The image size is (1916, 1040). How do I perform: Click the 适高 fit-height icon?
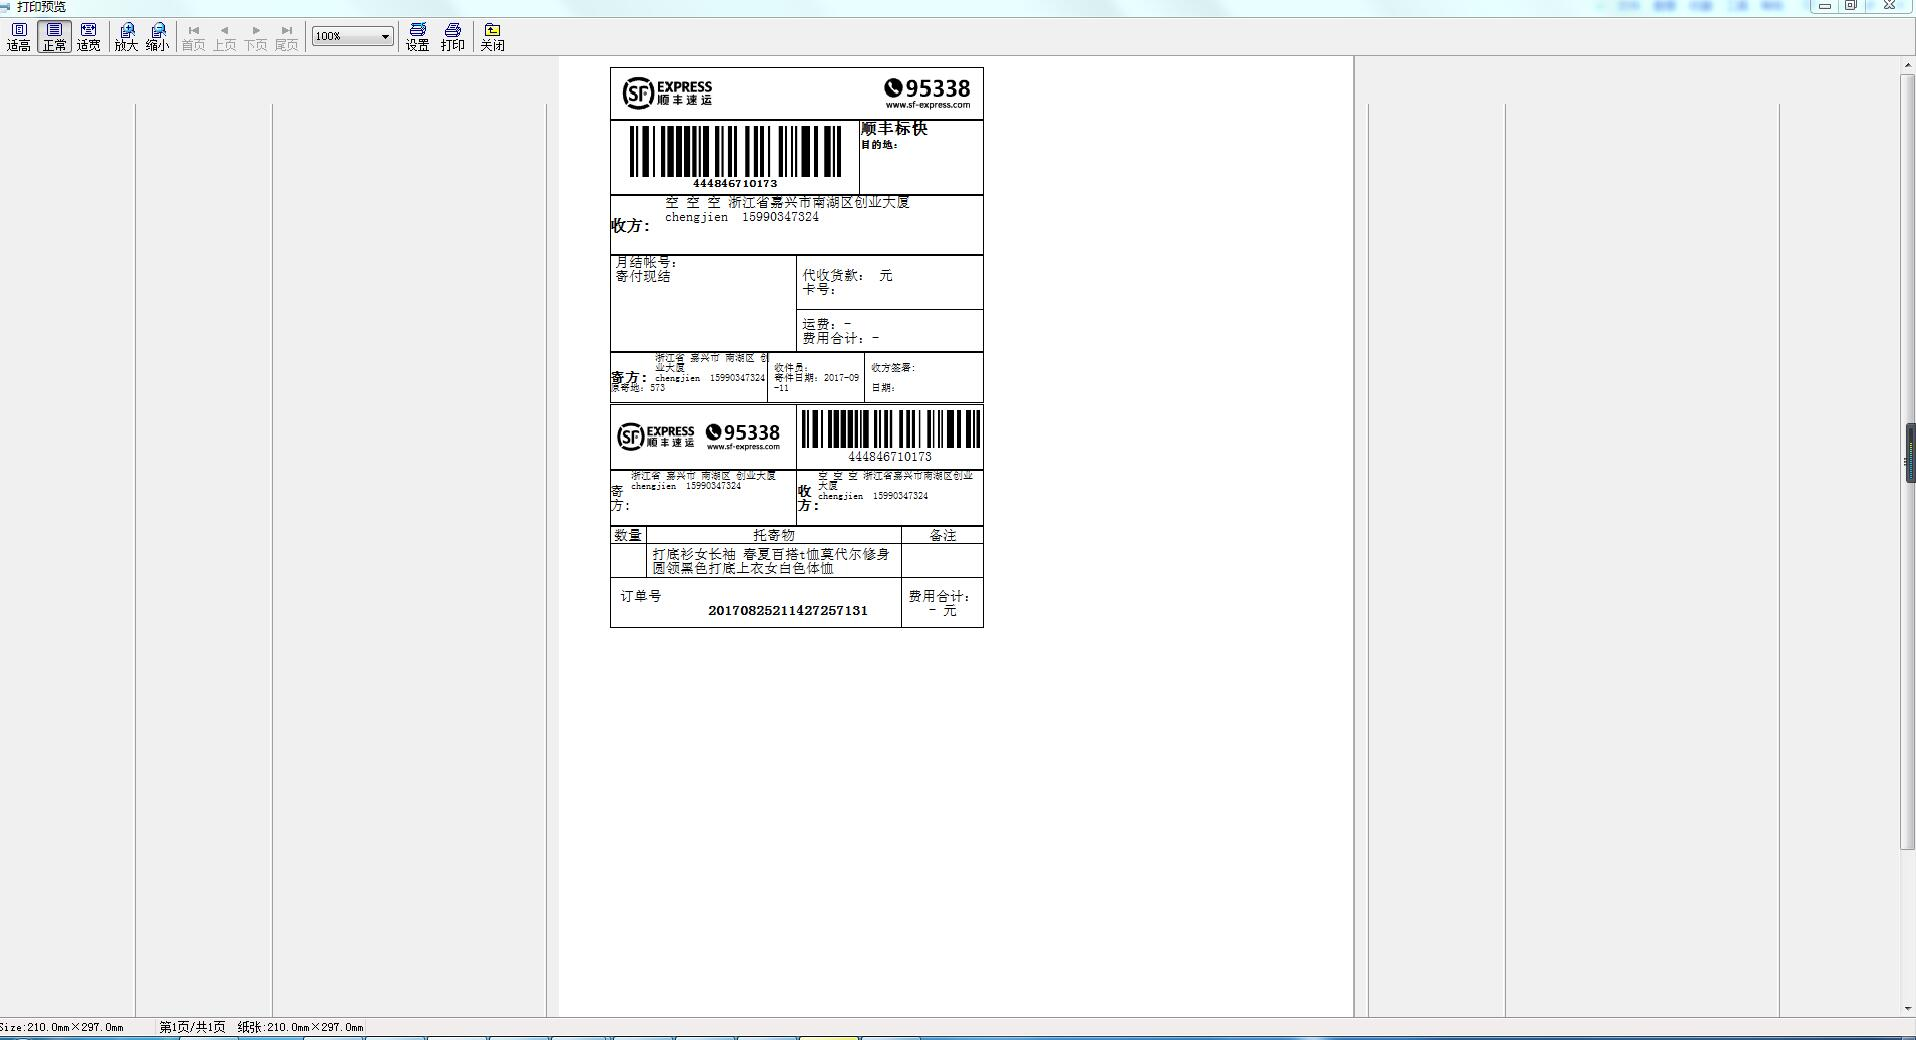pyautogui.click(x=18, y=37)
